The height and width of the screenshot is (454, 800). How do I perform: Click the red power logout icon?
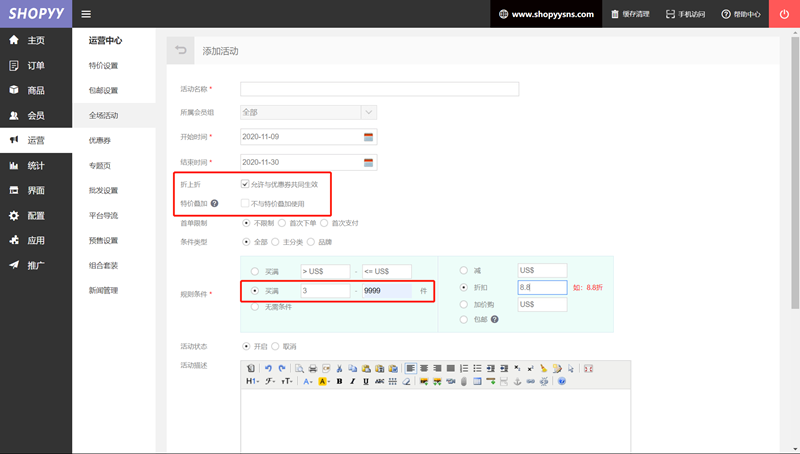pyautogui.click(x=783, y=14)
